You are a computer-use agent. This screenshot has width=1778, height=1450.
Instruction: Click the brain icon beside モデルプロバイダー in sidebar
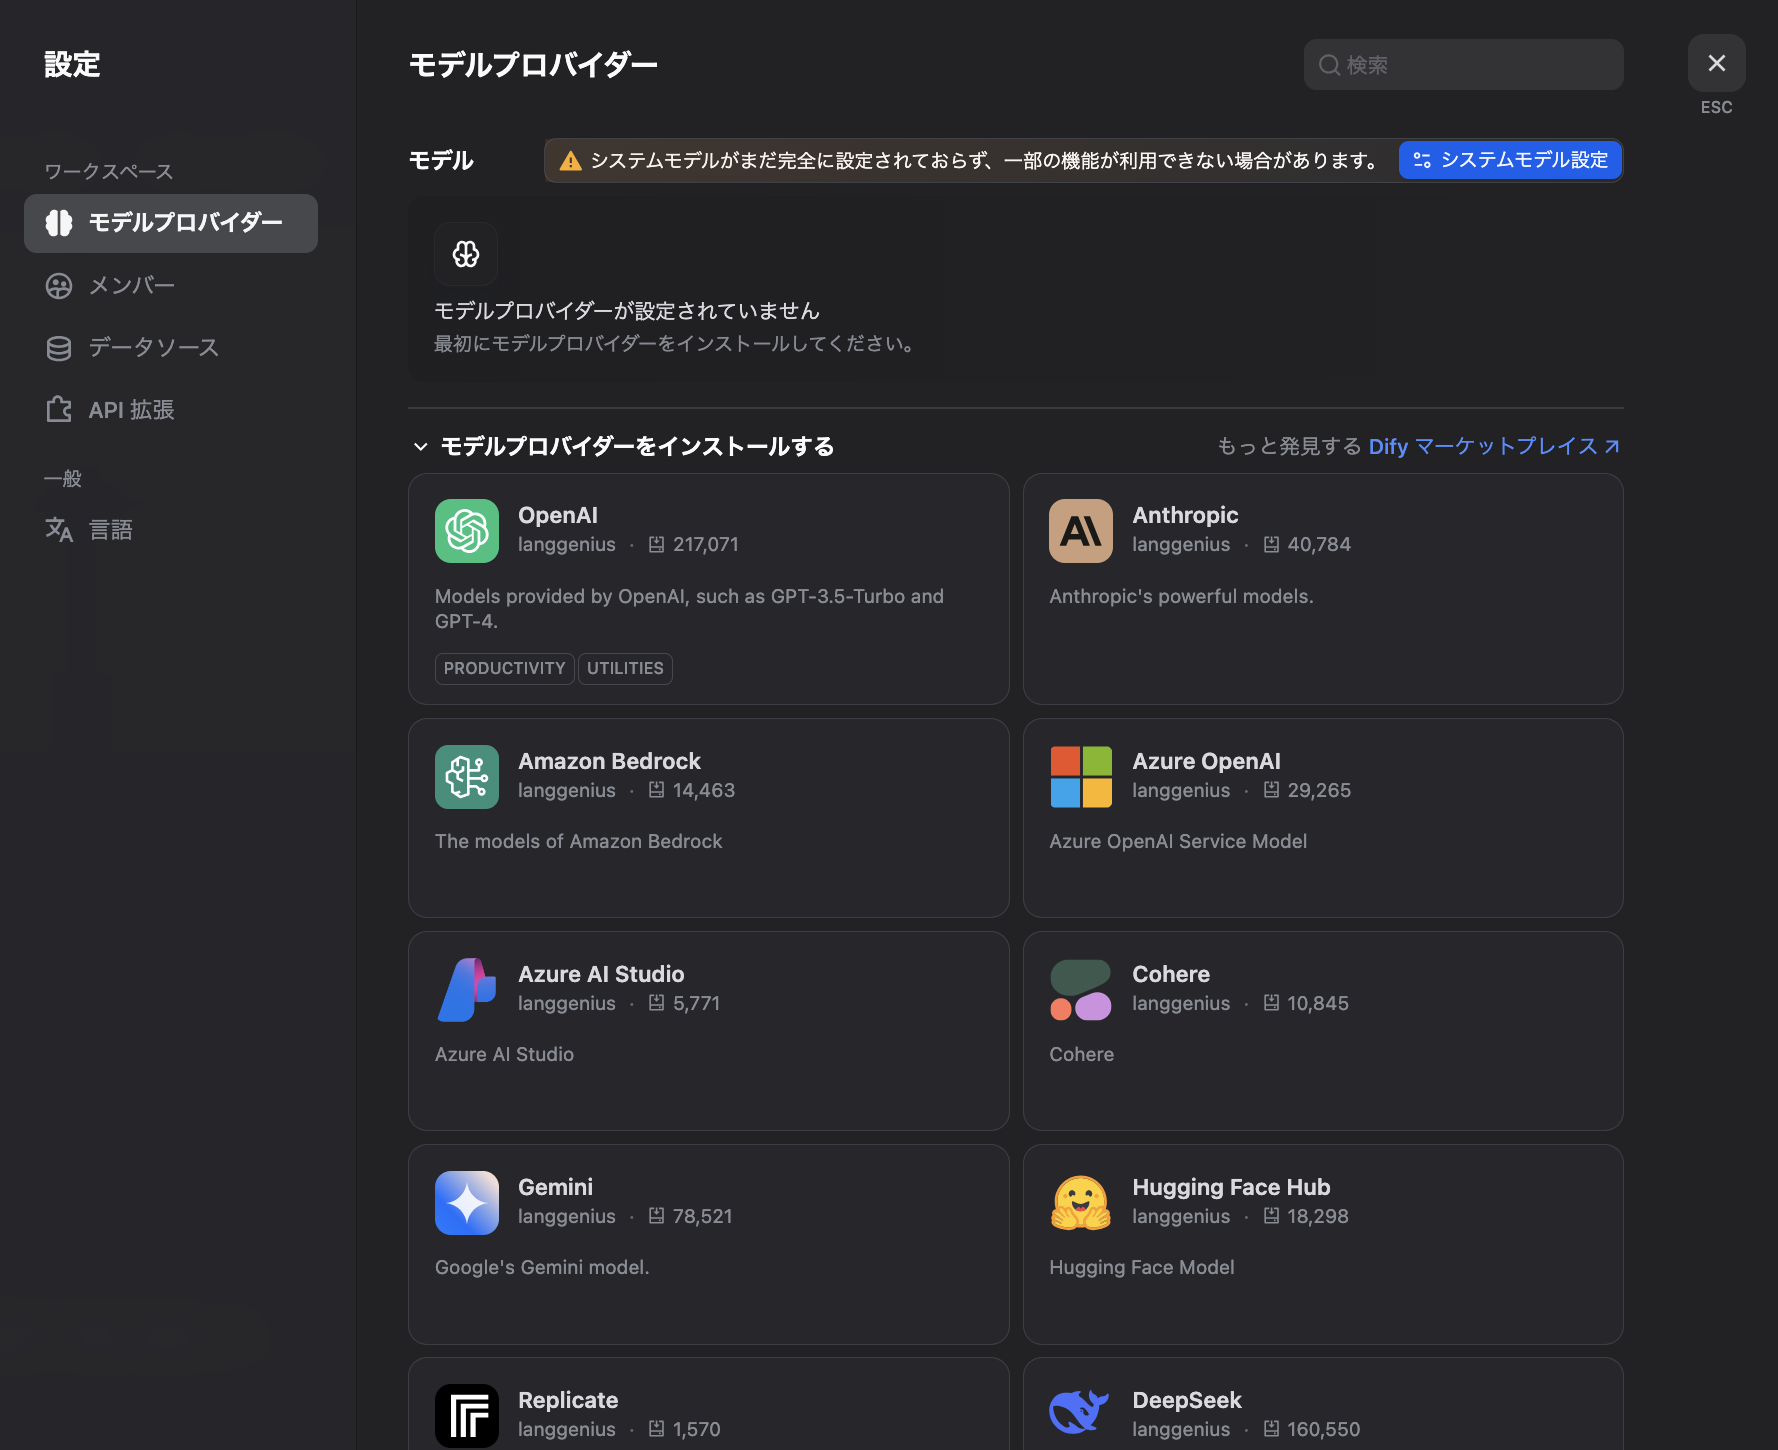click(x=59, y=223)
